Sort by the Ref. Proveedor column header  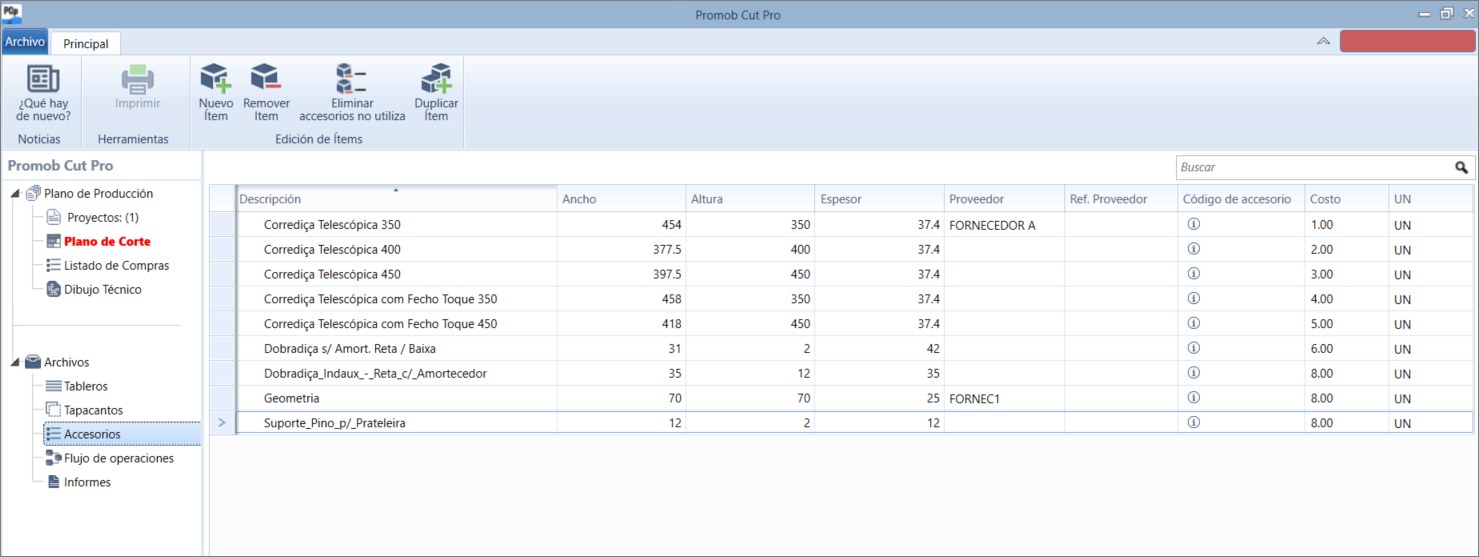click(1121, 199)
